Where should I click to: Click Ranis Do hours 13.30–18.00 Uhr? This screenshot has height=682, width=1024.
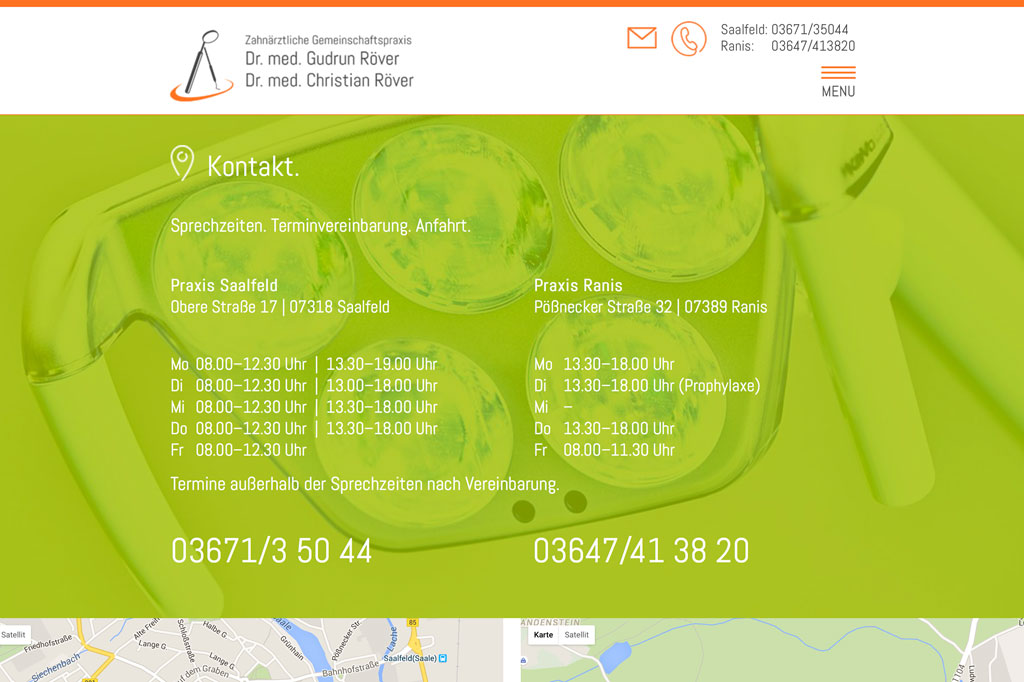(x=619, y=429)
